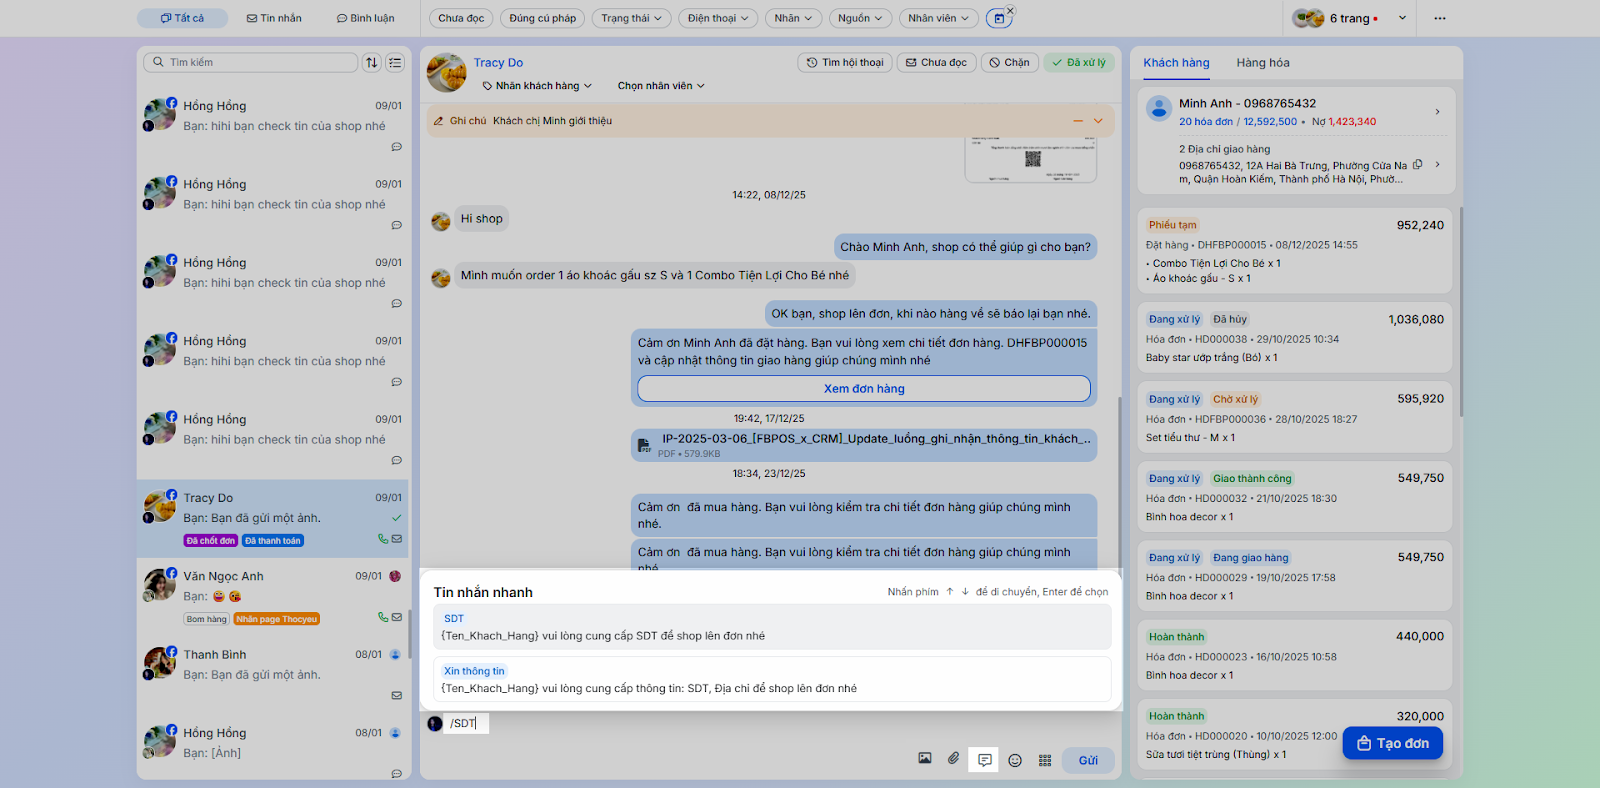
Task: Click the Tạo đơn button
Action: tap(1392, 743)
